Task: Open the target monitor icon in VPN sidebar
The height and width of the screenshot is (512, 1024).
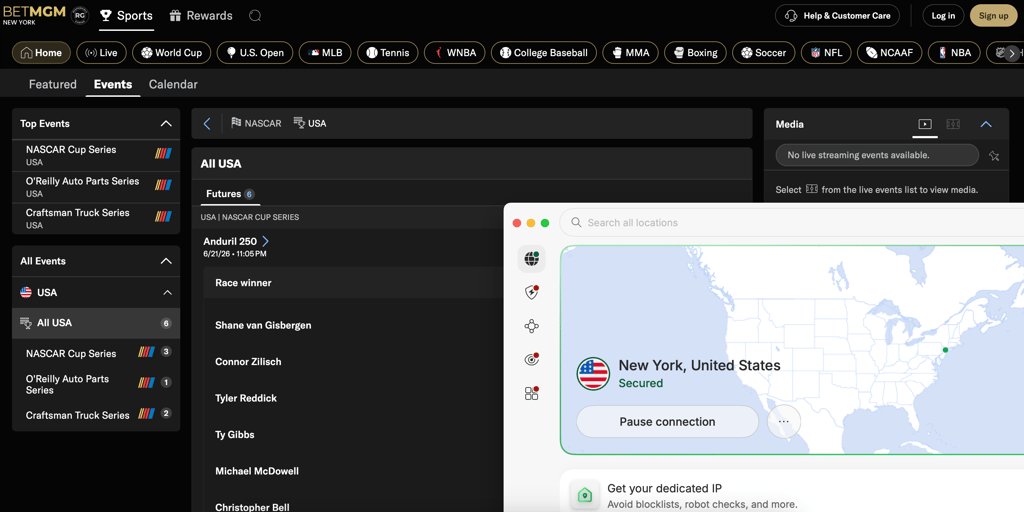Action: [532, 359]
